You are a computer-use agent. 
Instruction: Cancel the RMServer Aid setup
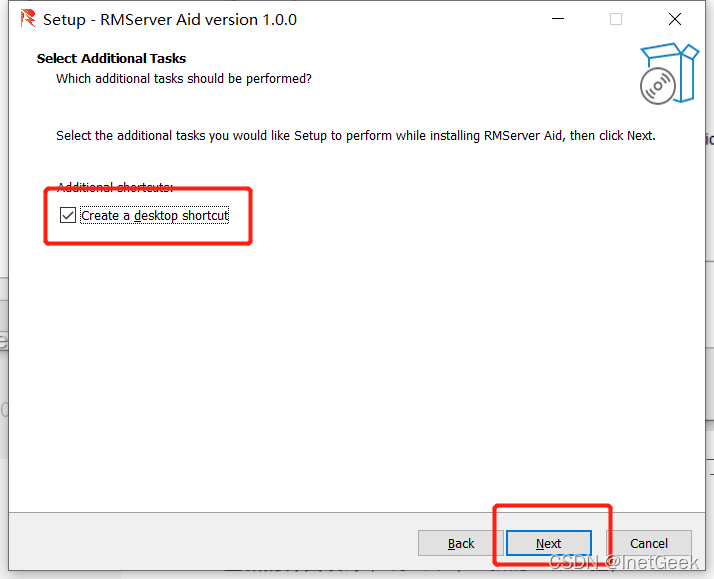[x=648, y=543]
